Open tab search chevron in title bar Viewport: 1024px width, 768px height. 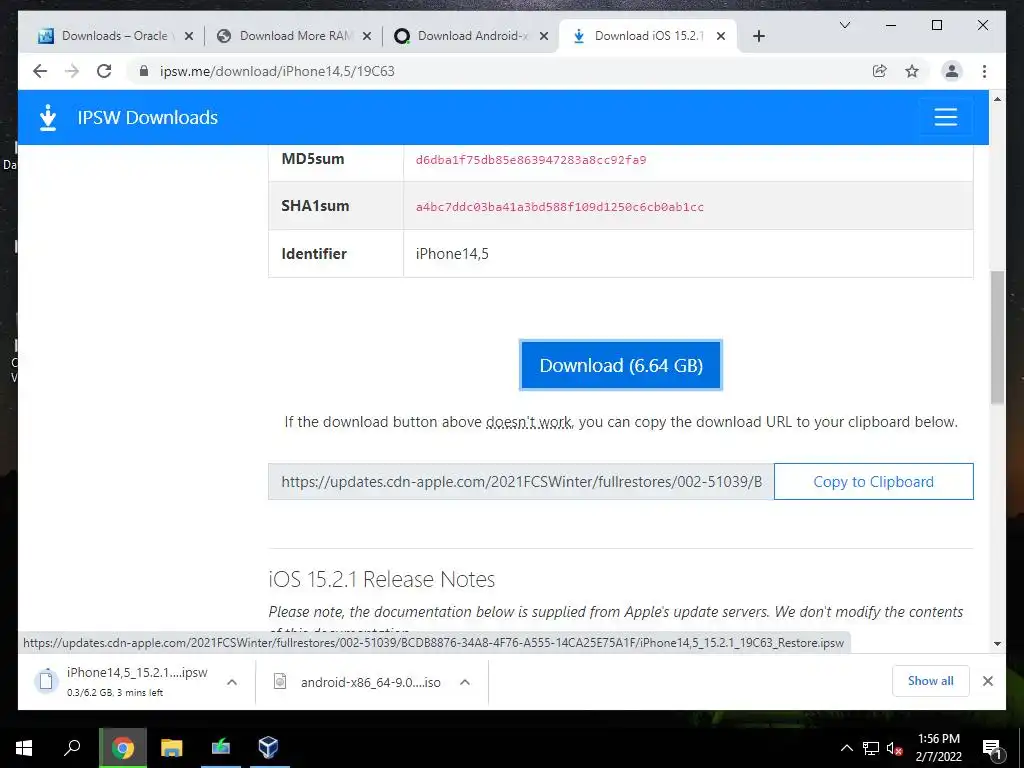pyautogui.click(x=844, y=25)
